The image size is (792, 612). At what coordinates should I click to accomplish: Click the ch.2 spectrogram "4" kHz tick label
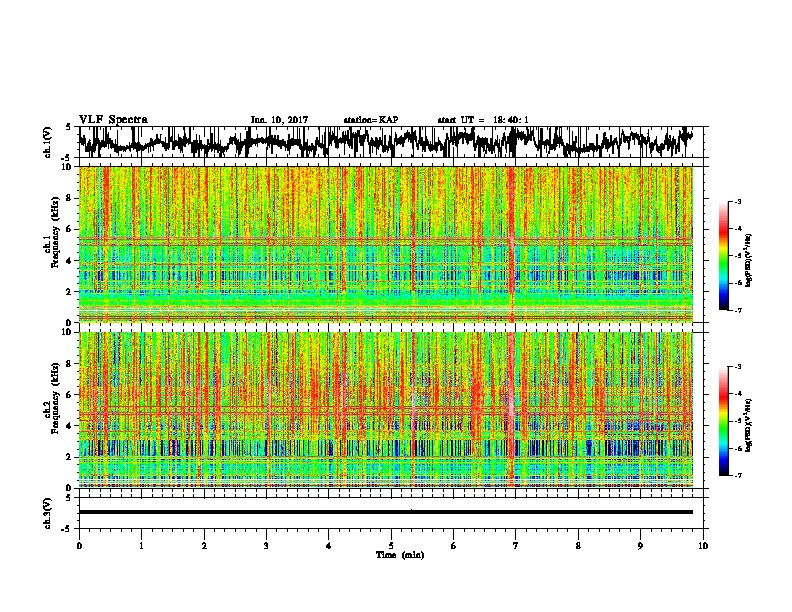(70, 426)
